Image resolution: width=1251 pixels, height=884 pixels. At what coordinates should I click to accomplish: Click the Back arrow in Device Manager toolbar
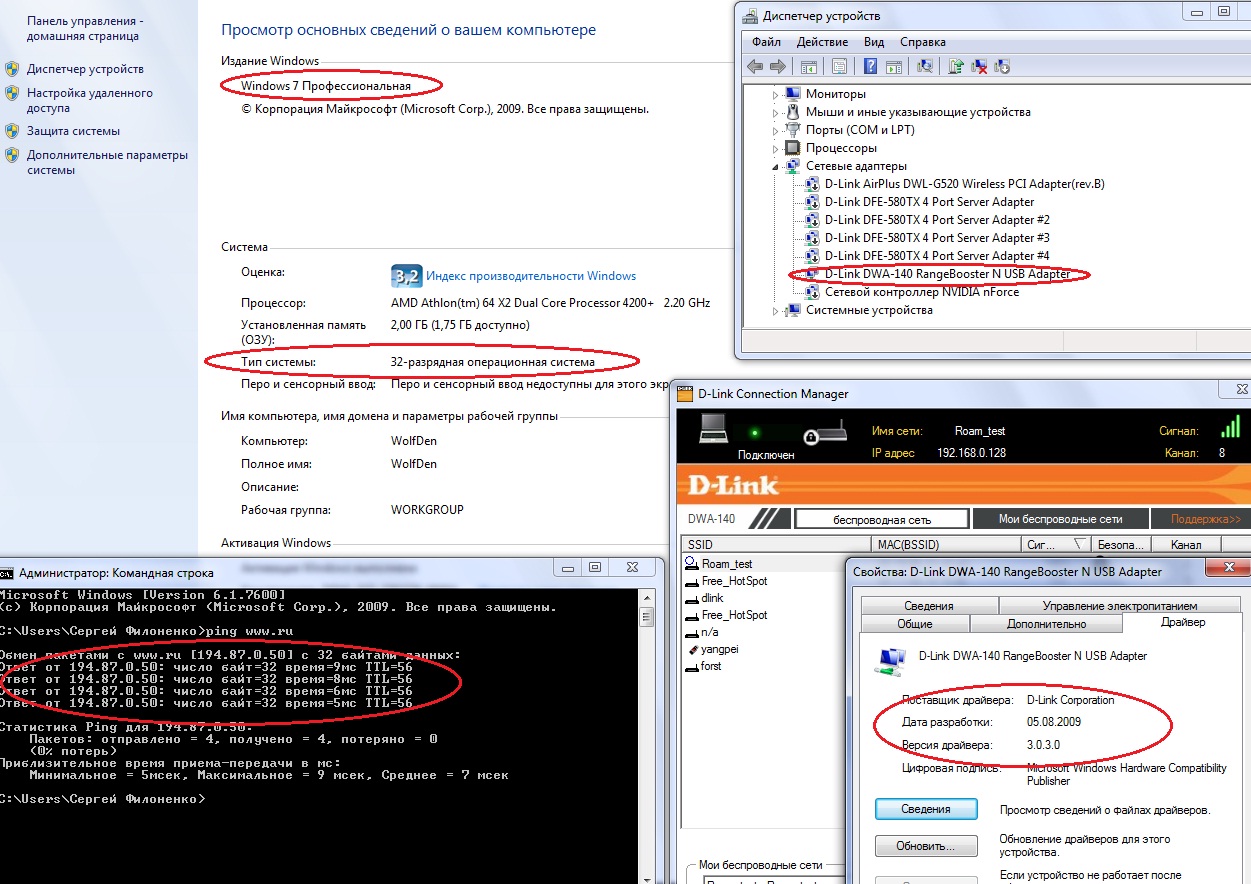coord(754,67)
